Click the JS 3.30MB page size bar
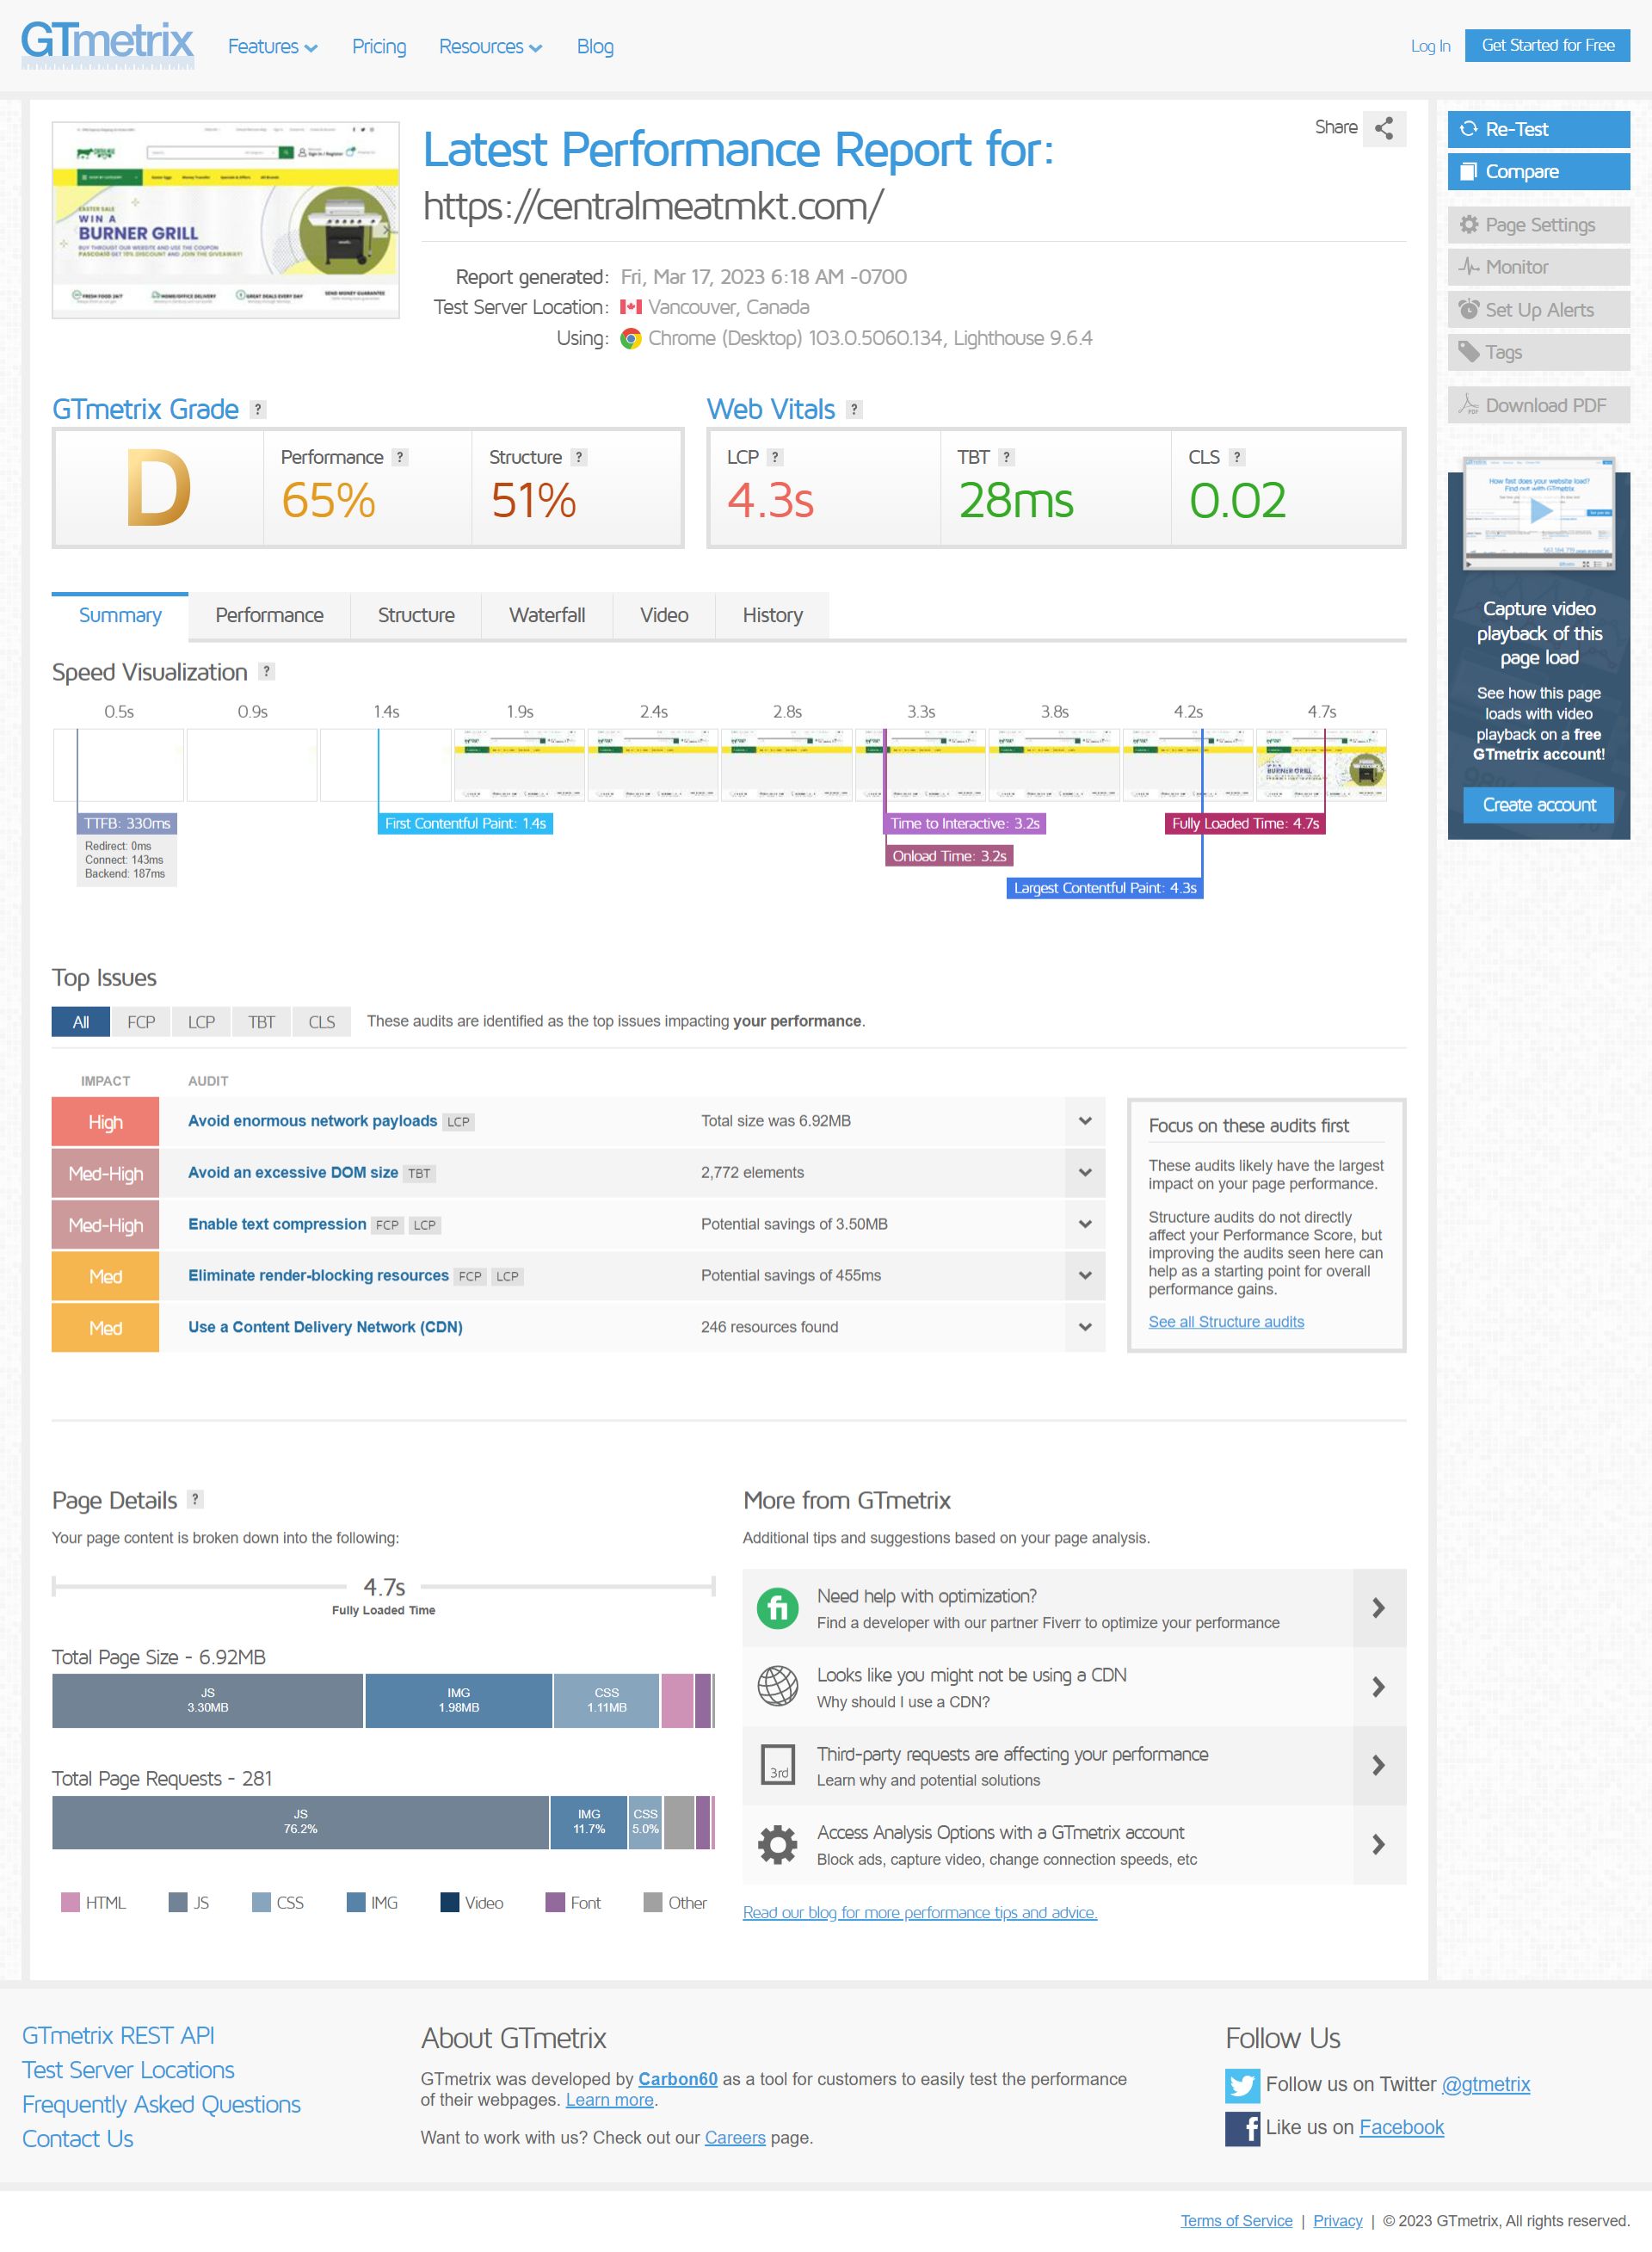The image size is (1652, 2252). tap(208, 1701)
